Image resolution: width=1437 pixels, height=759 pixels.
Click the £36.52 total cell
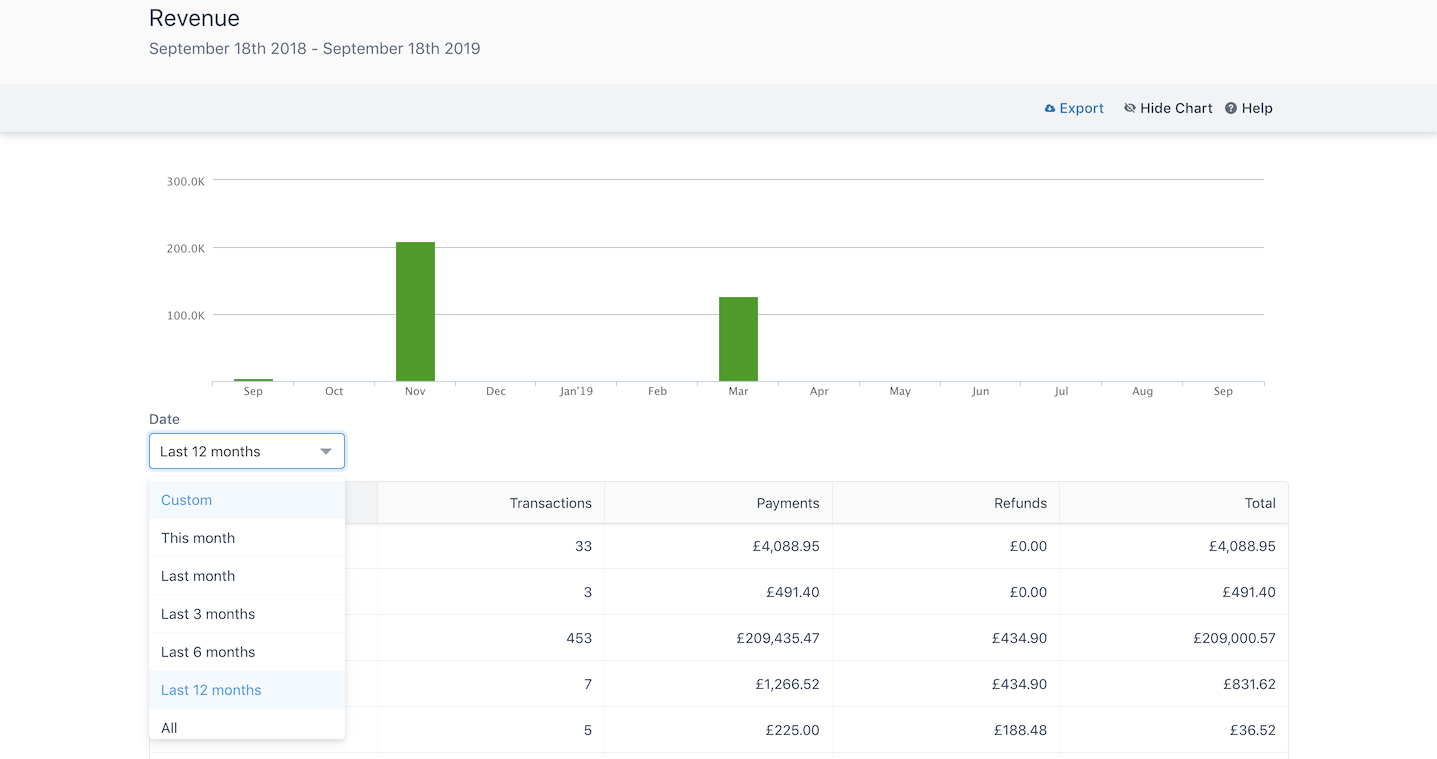tap(1174, 730)
